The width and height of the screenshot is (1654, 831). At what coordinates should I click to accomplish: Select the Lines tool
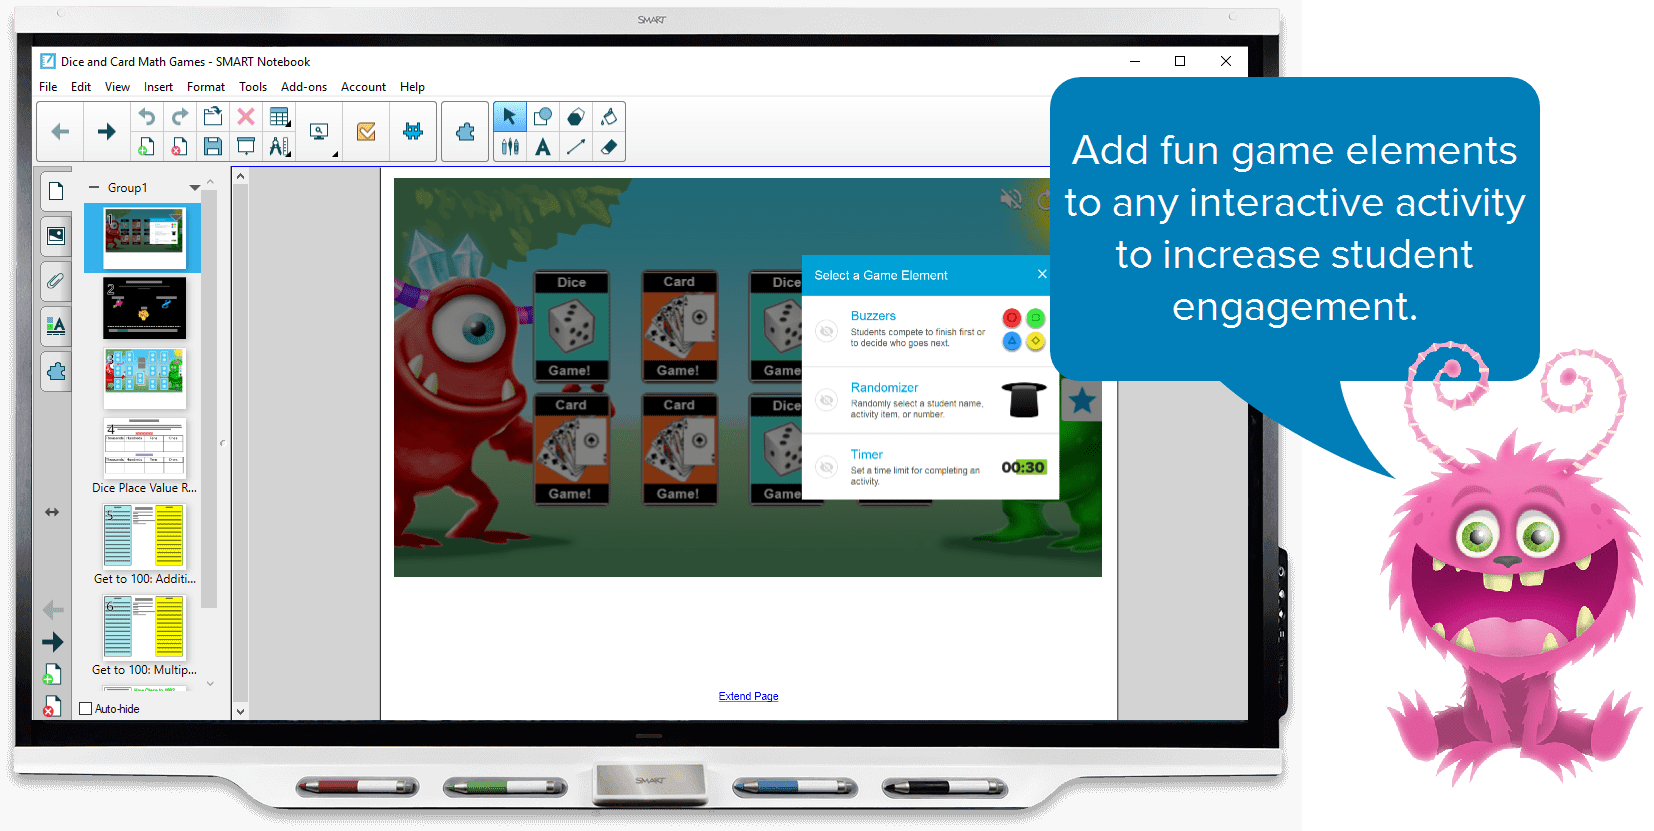point(576,147)
